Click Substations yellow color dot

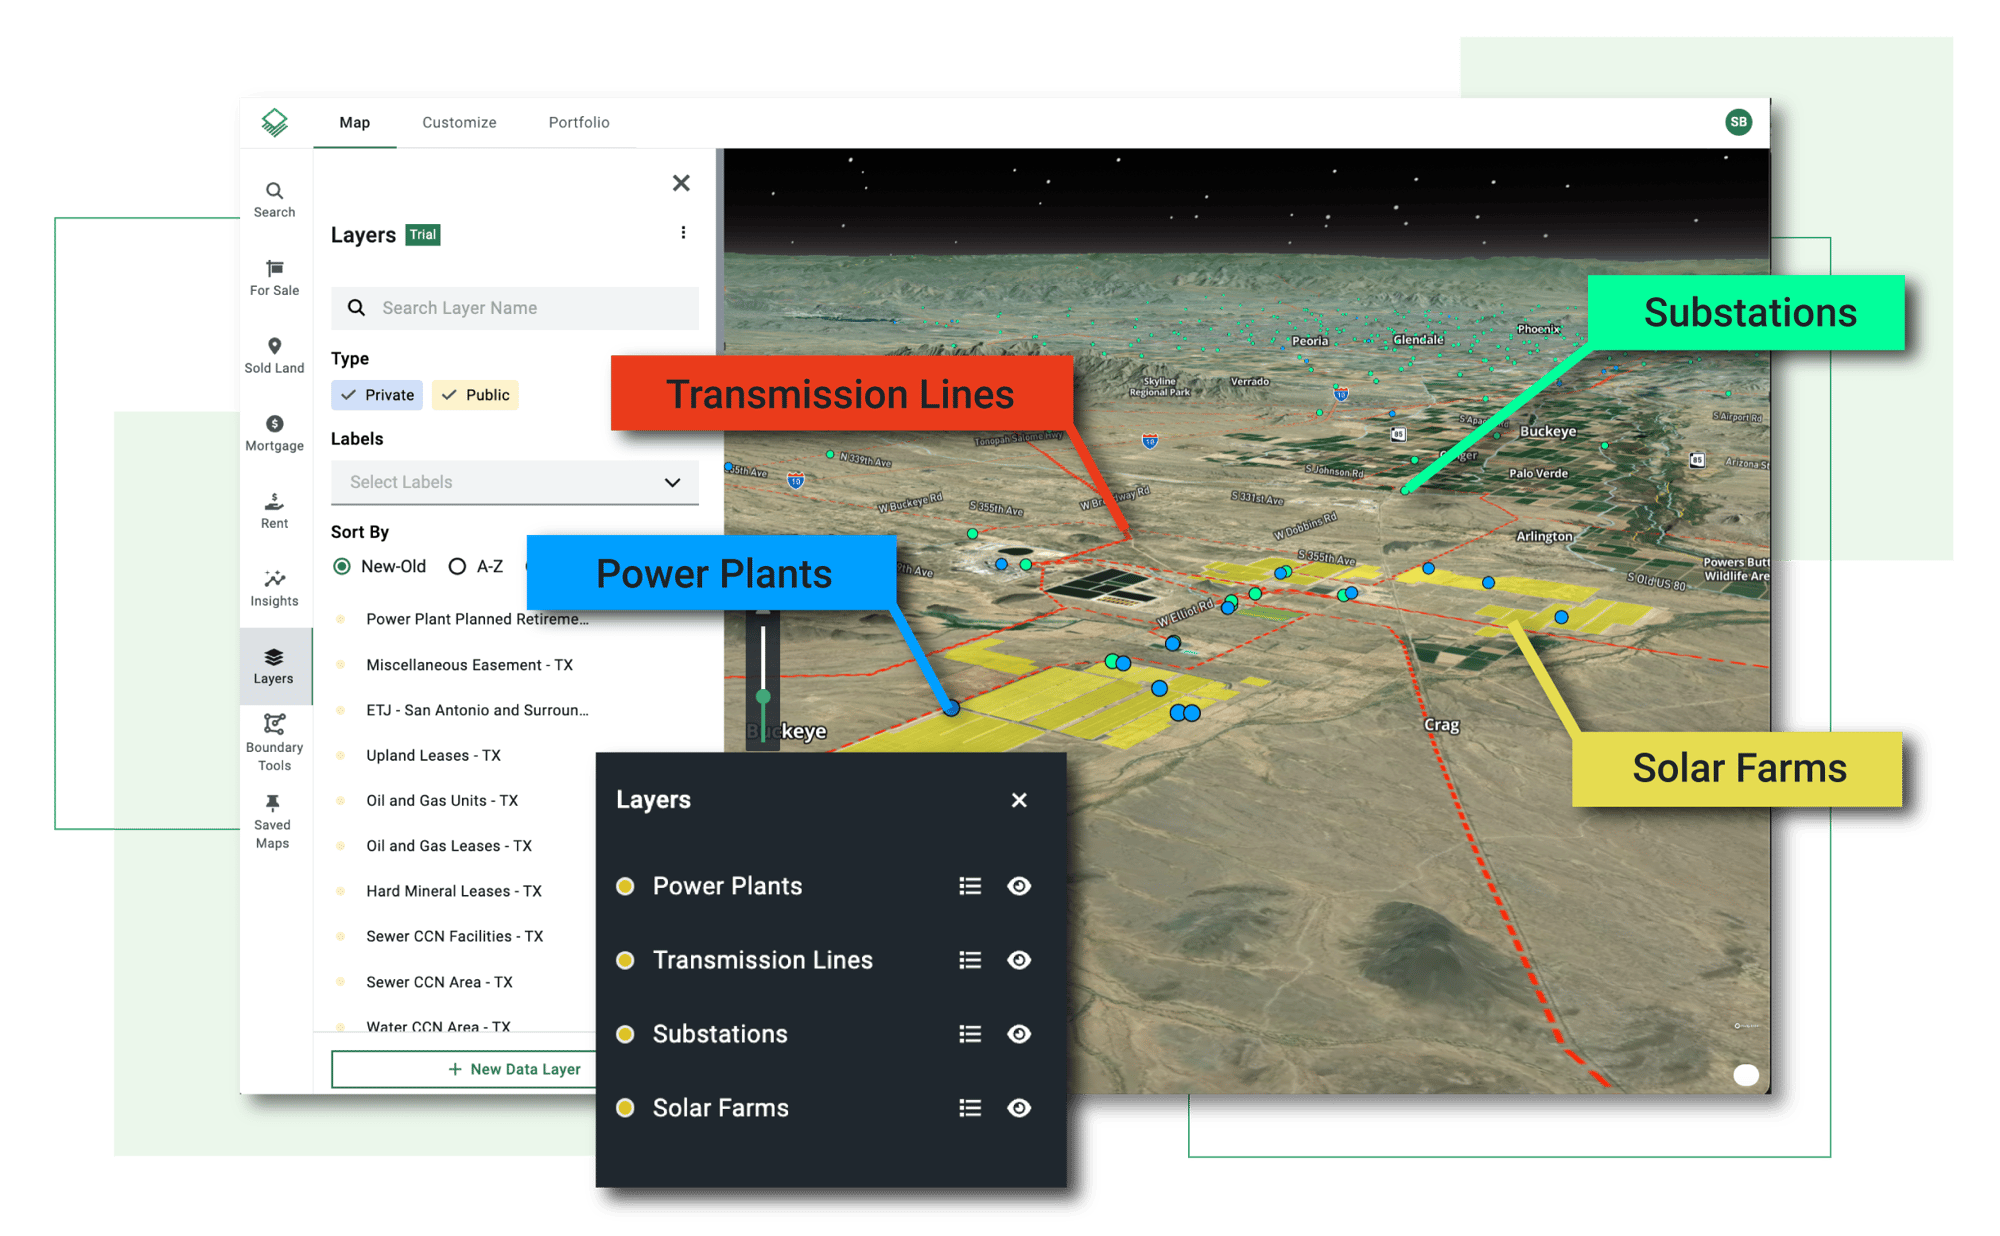point(625,1034)
